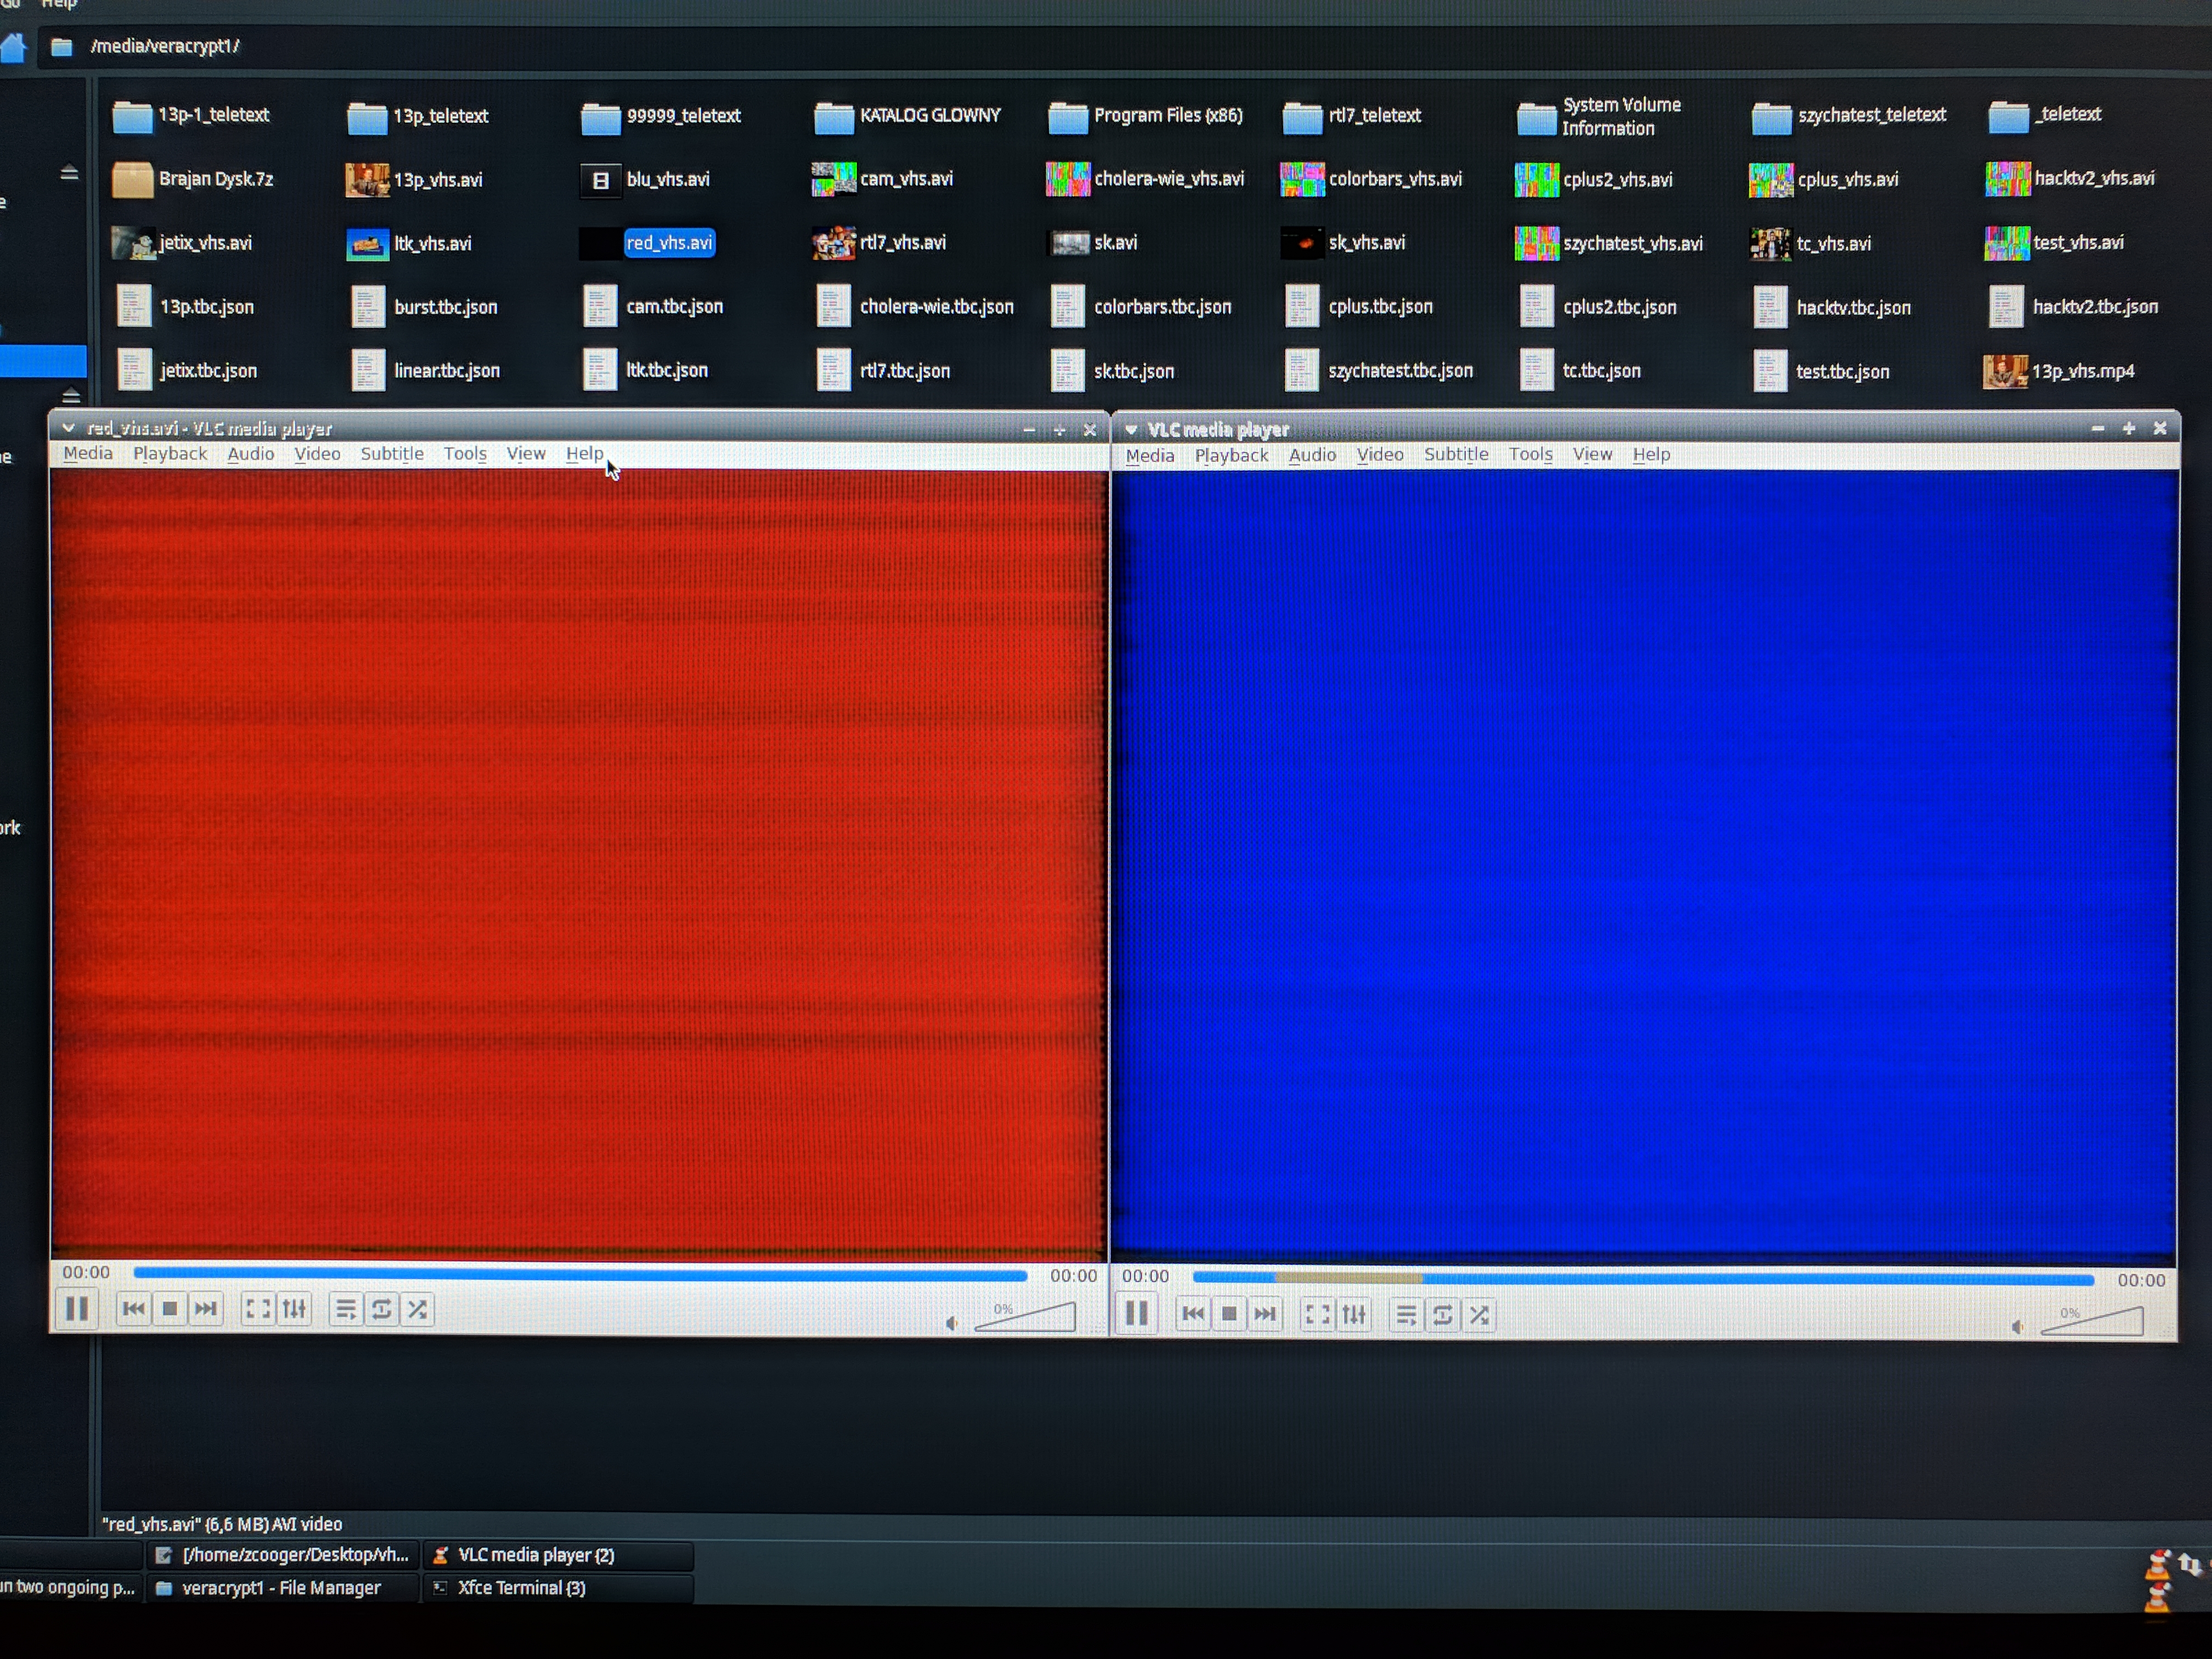Skip to next media in red player

(x=206, y=1309)
